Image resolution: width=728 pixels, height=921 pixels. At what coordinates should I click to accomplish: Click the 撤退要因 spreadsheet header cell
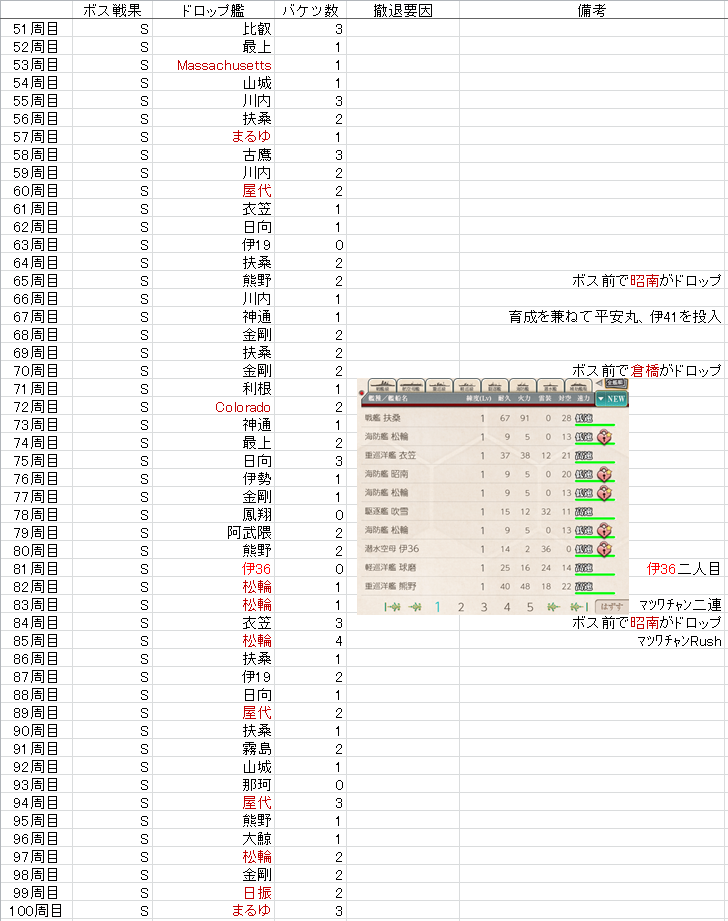pyautogui.click(x=403, y=10)
